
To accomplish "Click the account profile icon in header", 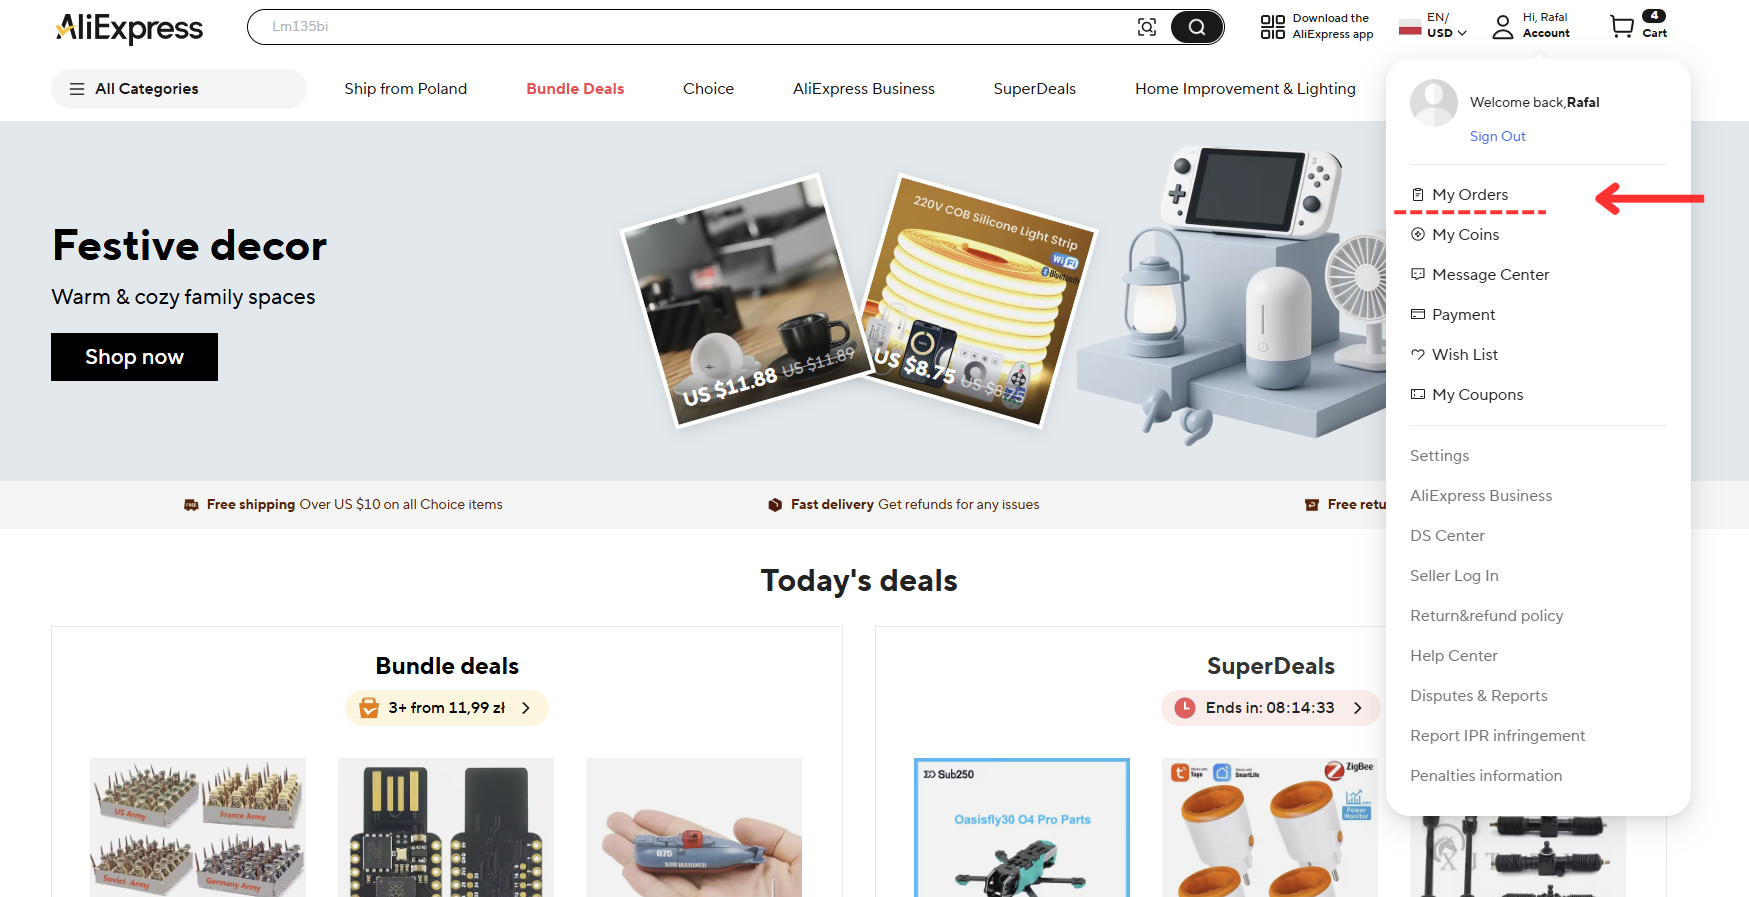I will point(1503,26).
